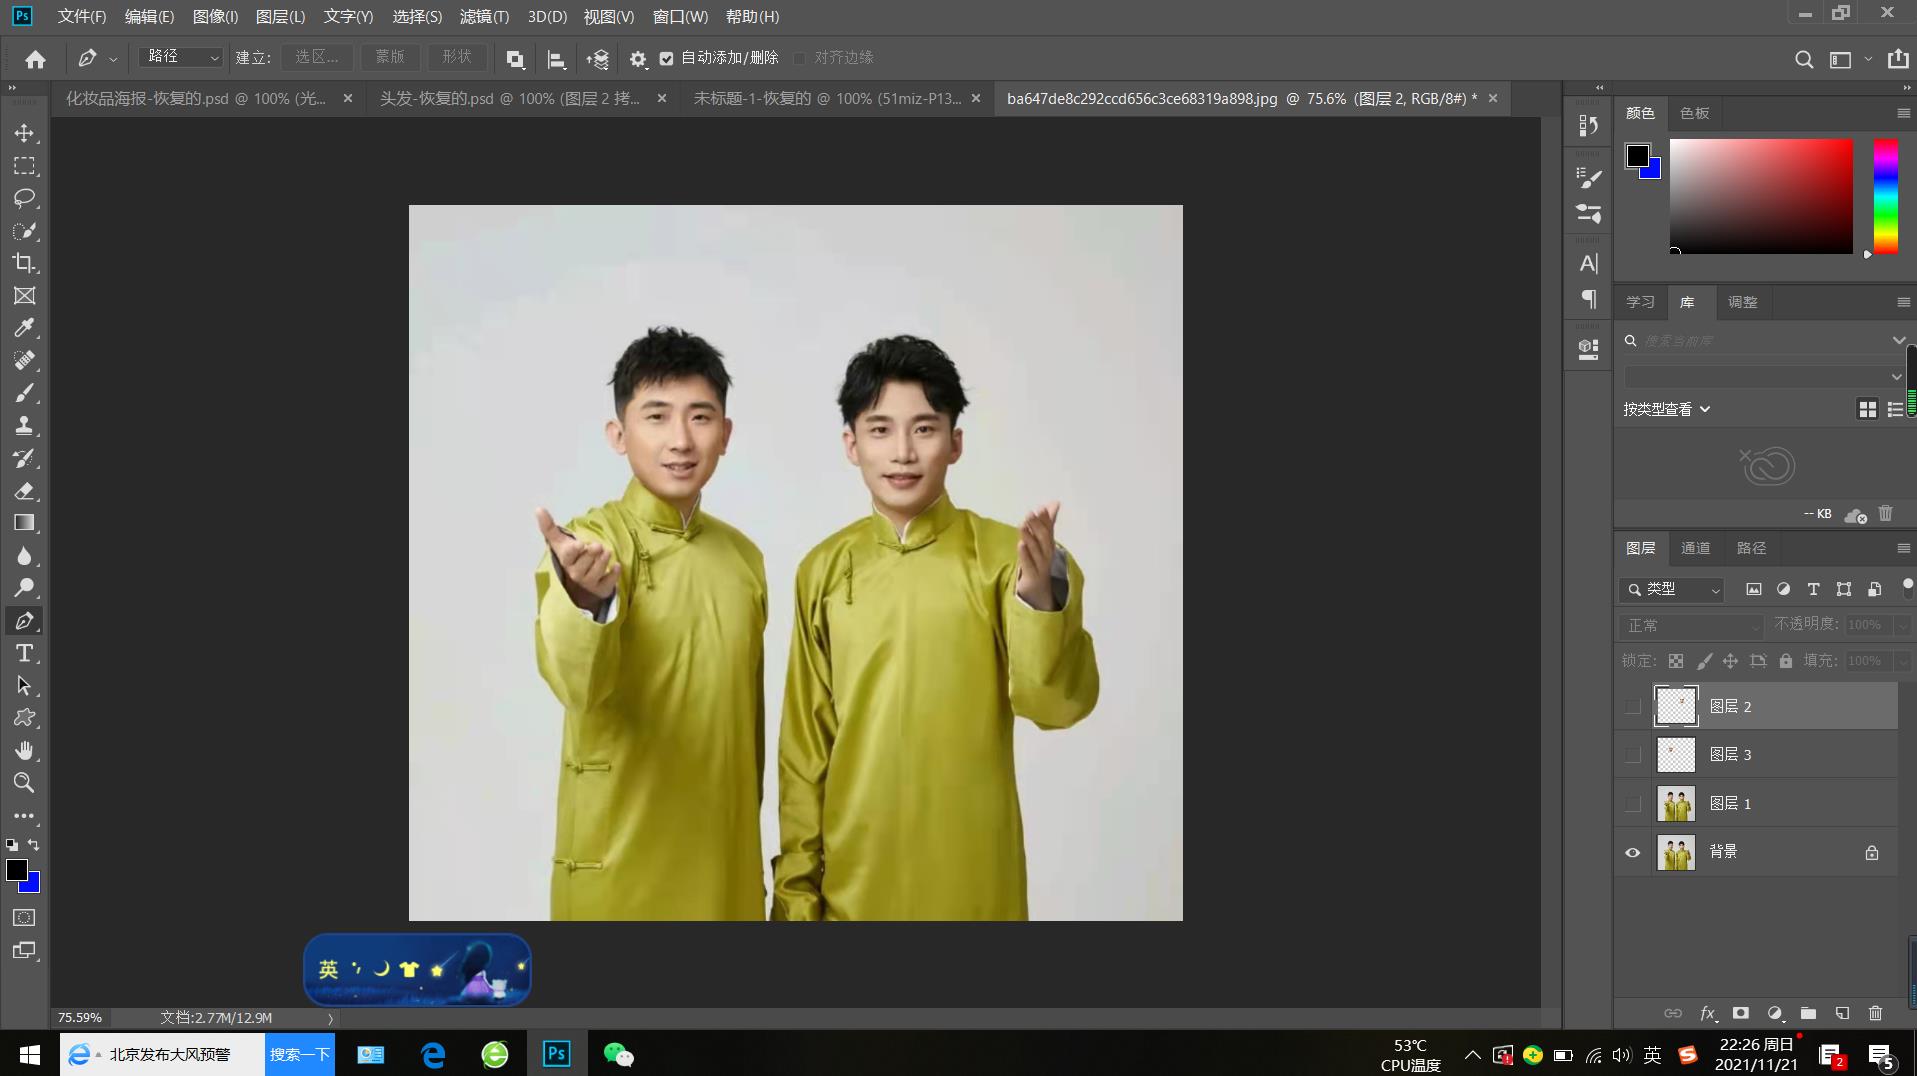The width and height of the screenshot is (1917, 1076).
Task: Switch to 头发-恢复的.psd document tab
Action: click(x=509, y=99)
